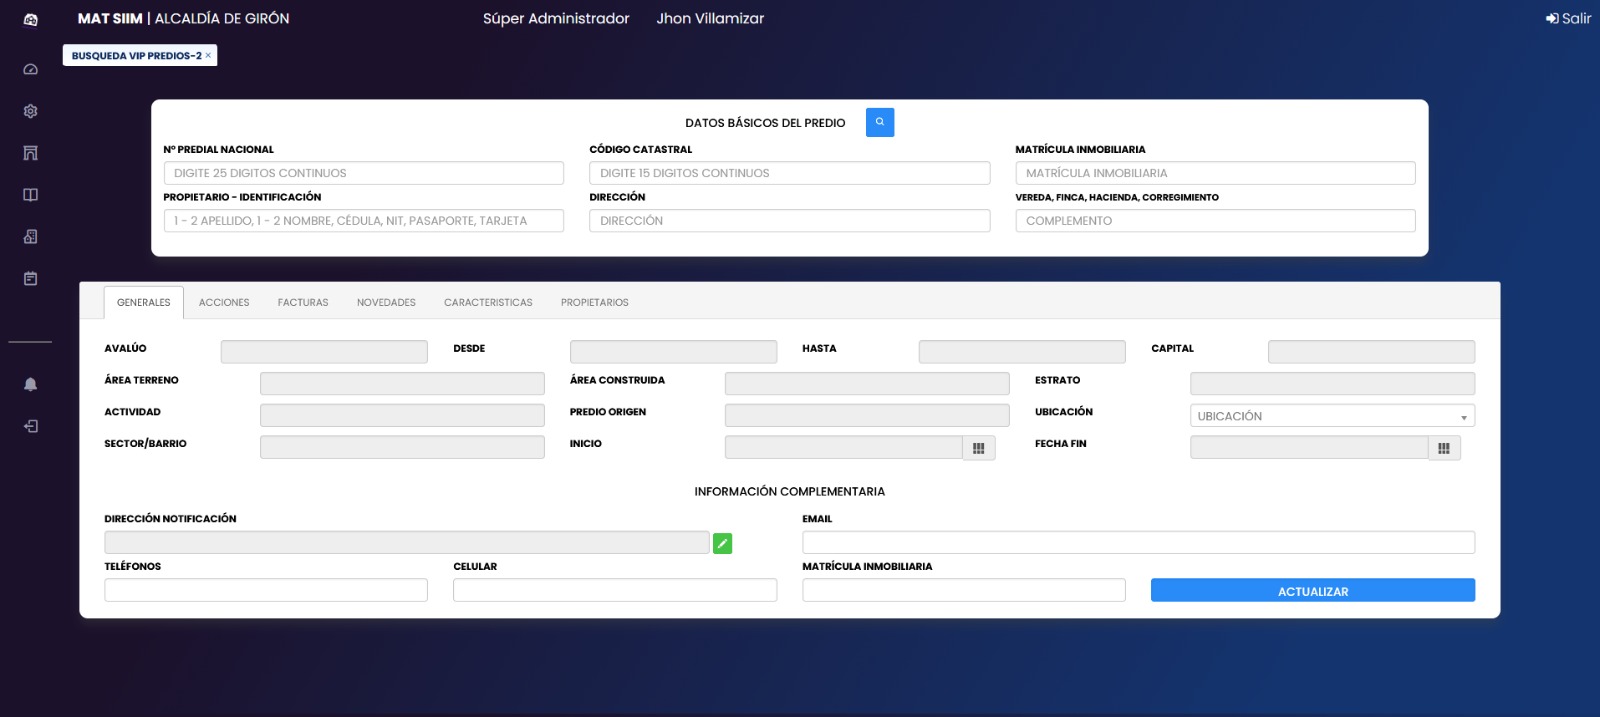Switch to the ACCIONES tab
Viewport: 1600px width, 717px height.
224,302
